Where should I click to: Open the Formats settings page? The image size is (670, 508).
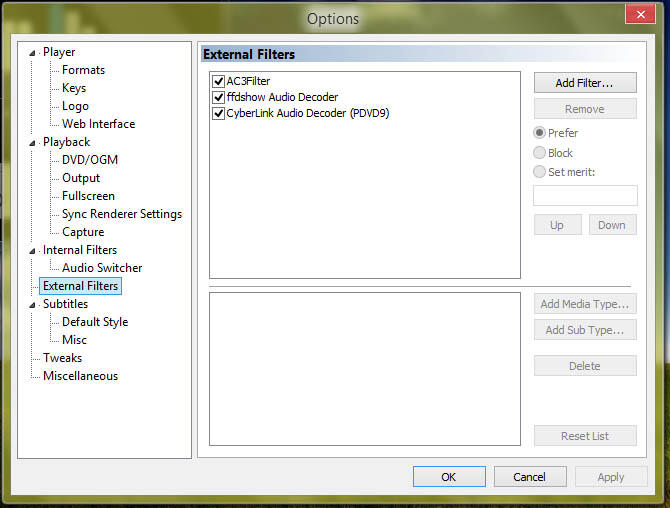pos(83,70)
